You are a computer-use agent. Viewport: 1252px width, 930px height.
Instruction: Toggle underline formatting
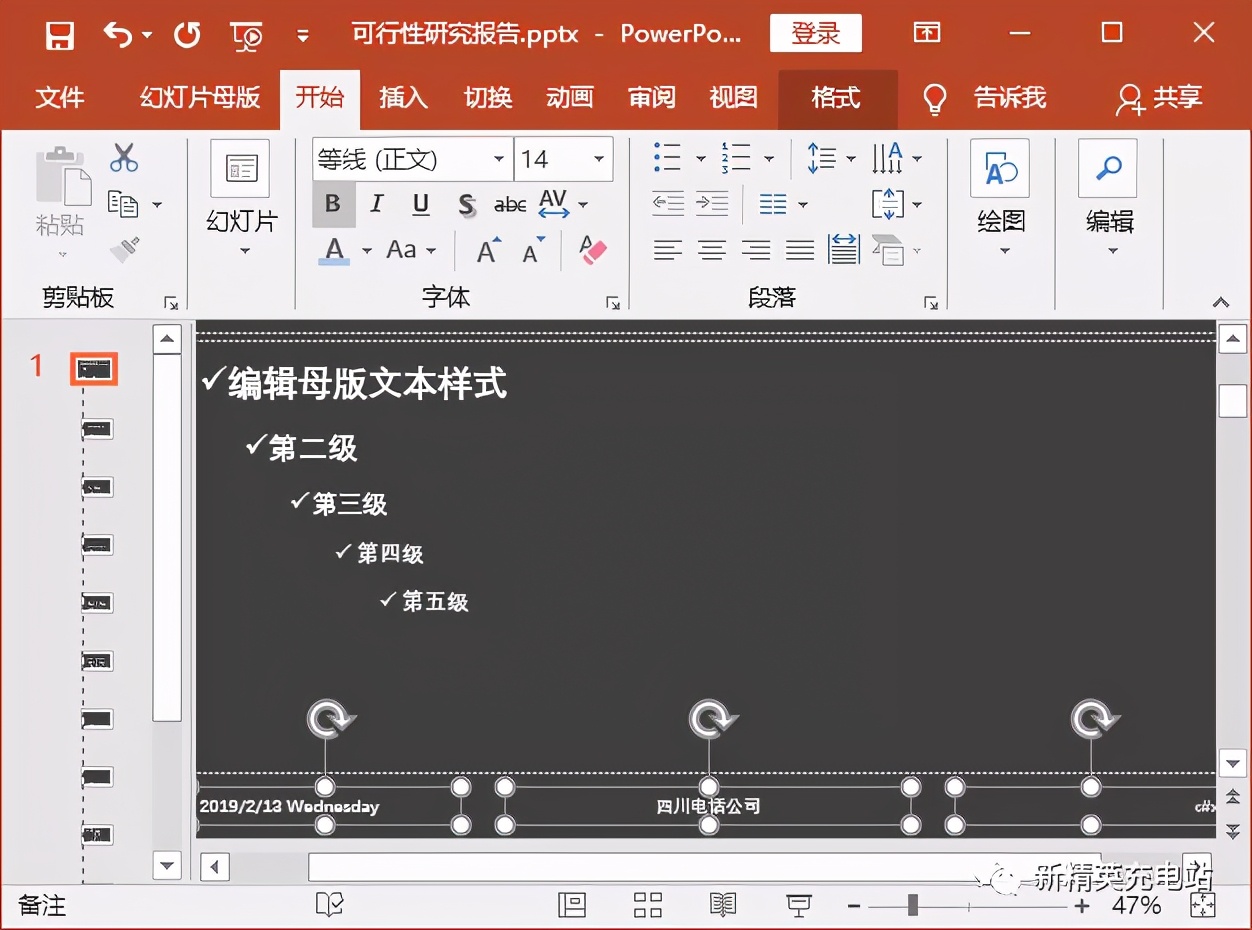[420, 204]
